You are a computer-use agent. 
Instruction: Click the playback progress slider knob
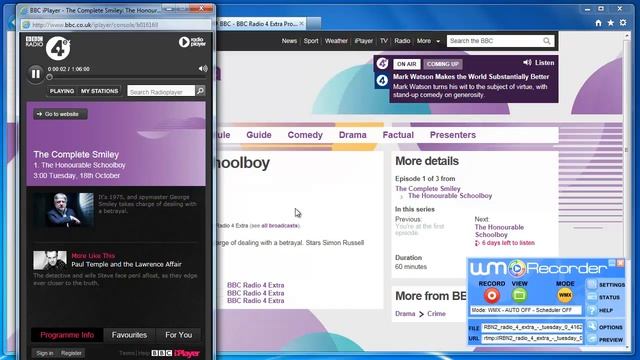(x=49, y=77)
